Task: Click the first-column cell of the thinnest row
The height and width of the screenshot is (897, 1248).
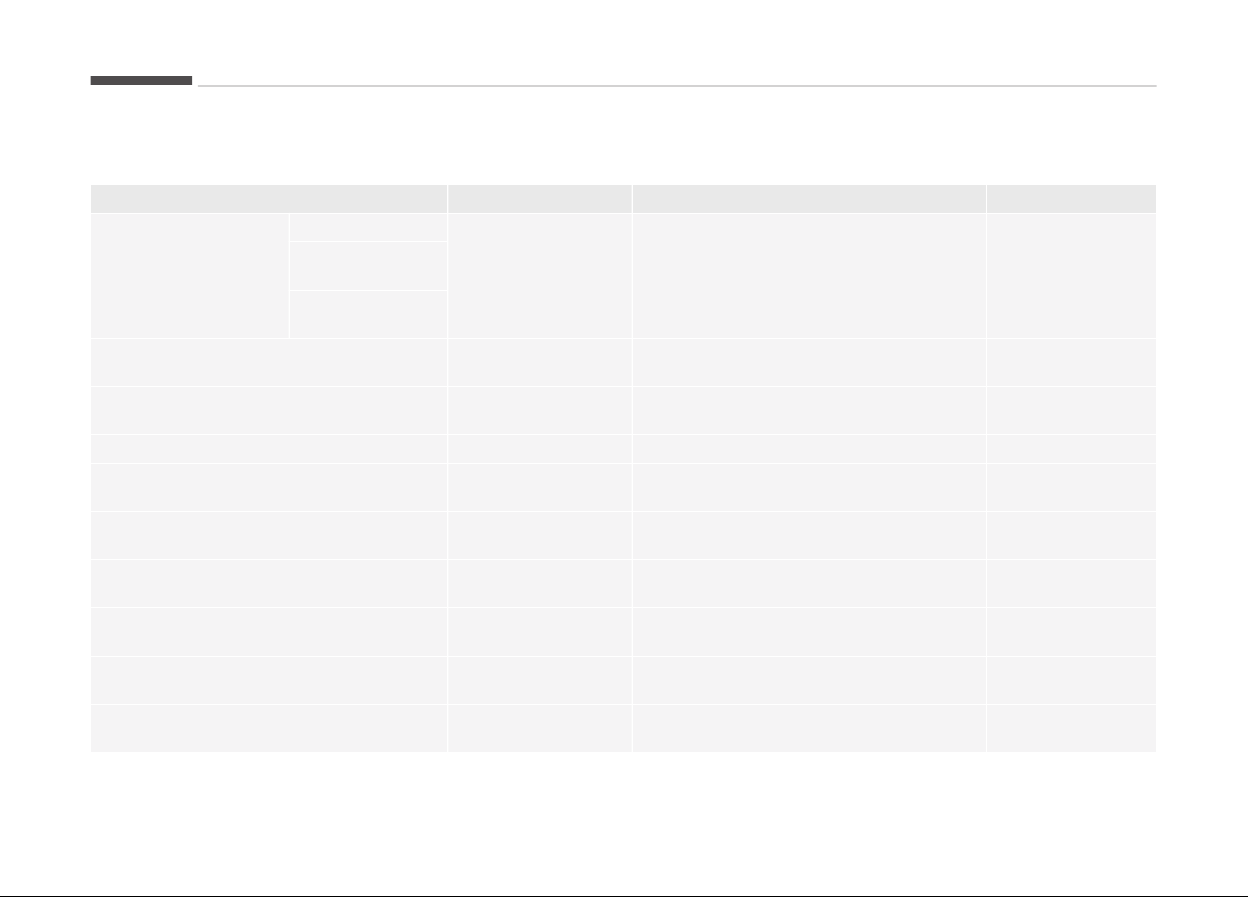Action: (x=269, y=448)
